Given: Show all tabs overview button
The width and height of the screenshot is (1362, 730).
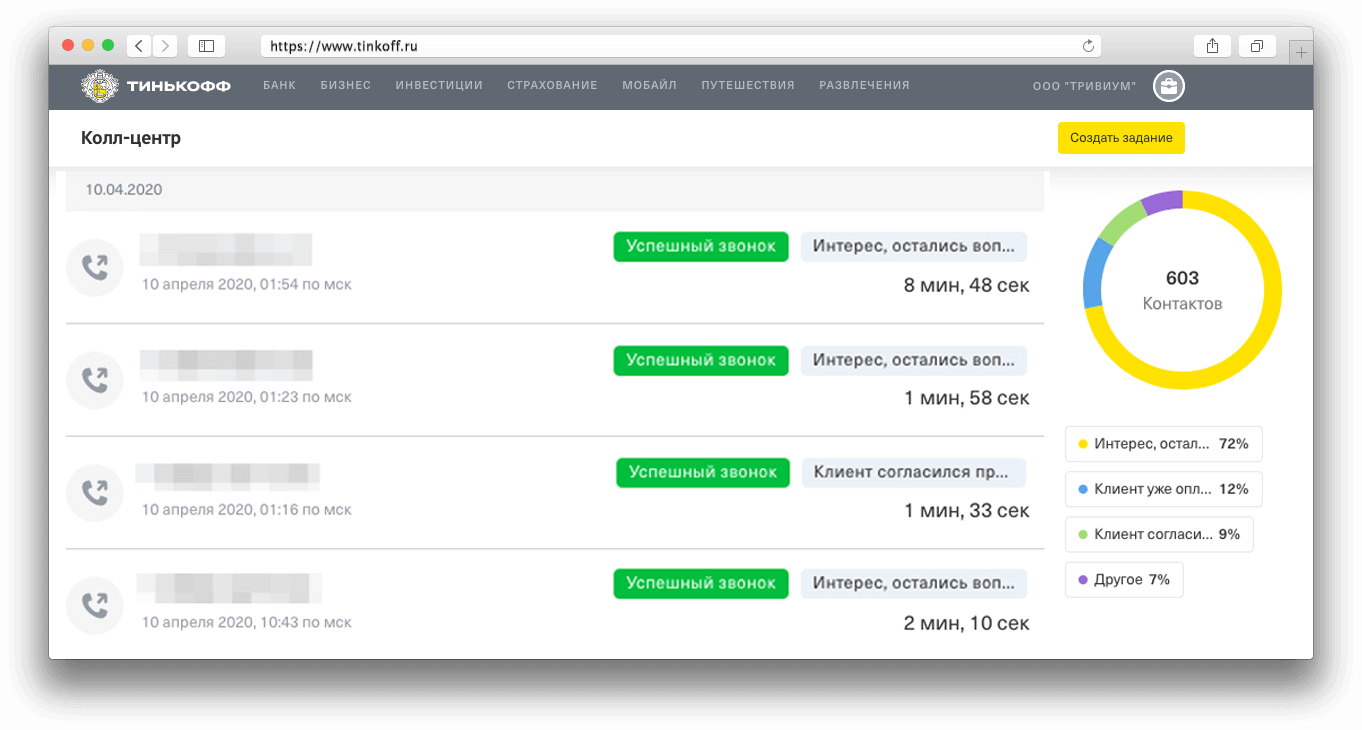Looking at the screenshot, I should coord(1257,45).
